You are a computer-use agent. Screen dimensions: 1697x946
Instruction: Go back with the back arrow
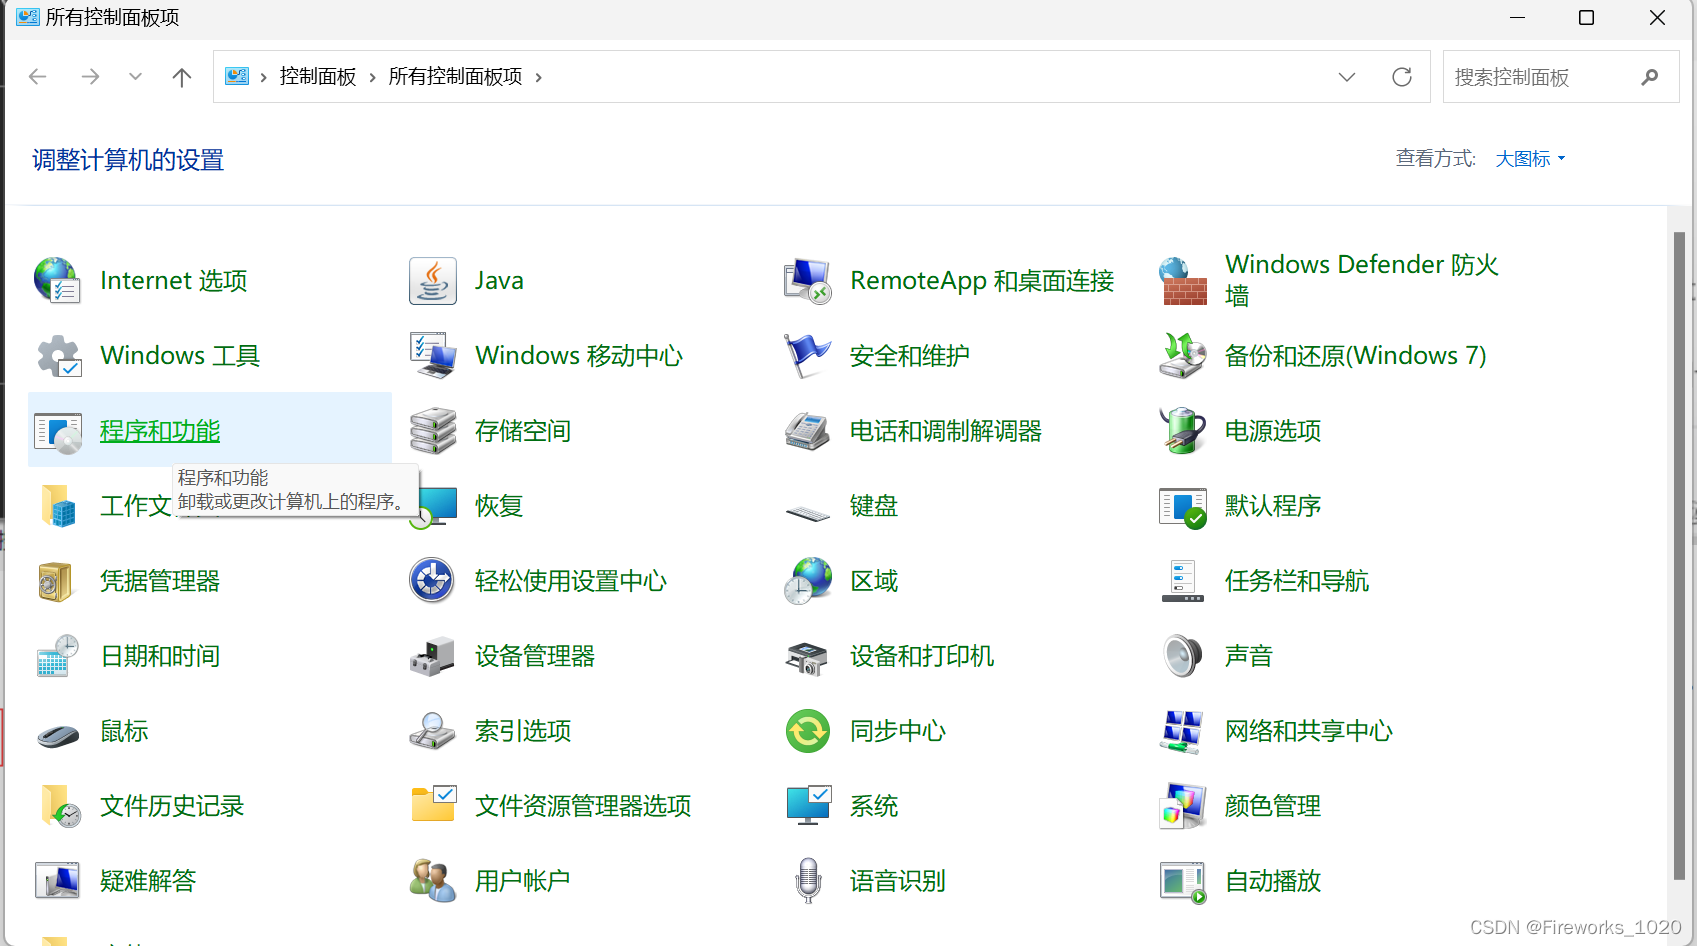(x=38, y=77)
